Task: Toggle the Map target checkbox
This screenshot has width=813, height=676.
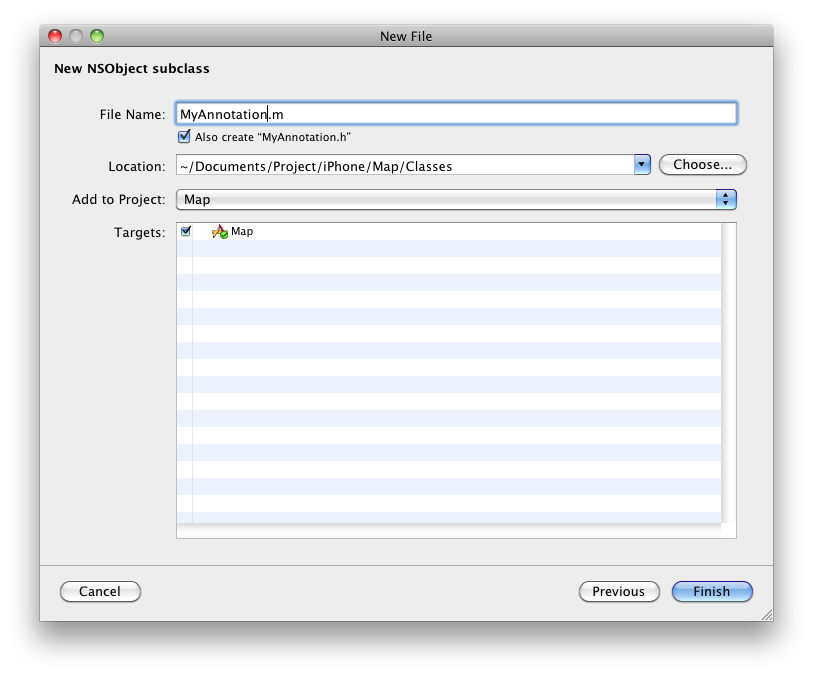Action: click(186, 231)
